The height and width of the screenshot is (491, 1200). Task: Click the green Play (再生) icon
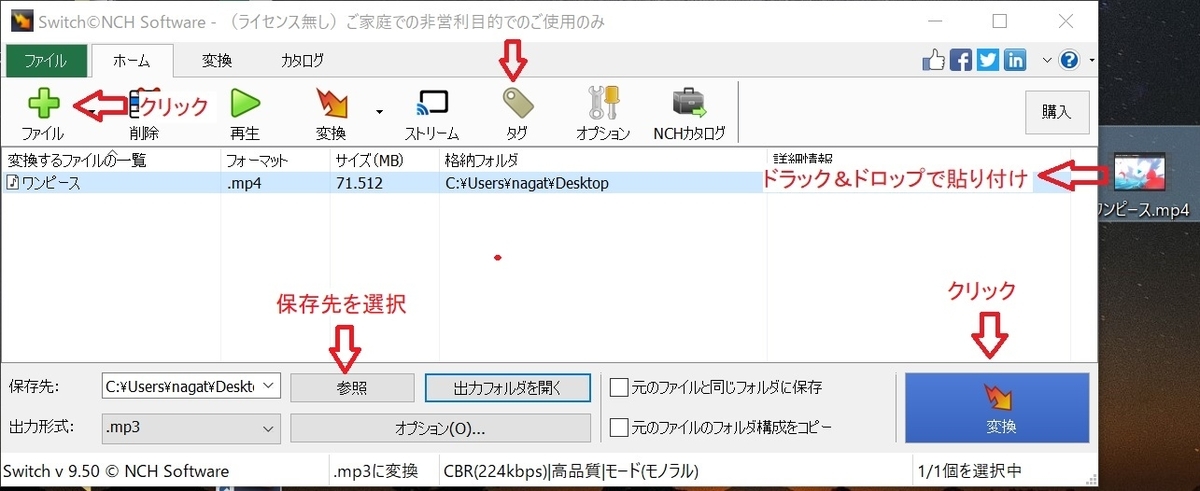[x=245, y=103]
